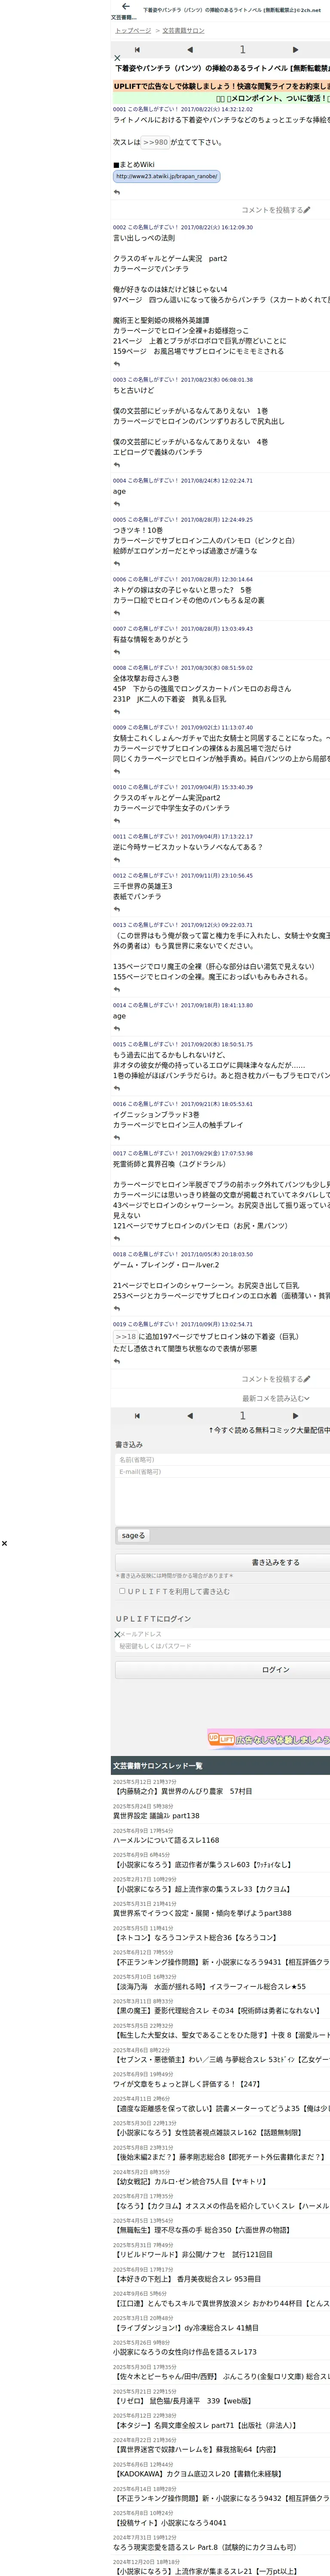Open the 文芸書籍サロン breadcrumb link

183,31
